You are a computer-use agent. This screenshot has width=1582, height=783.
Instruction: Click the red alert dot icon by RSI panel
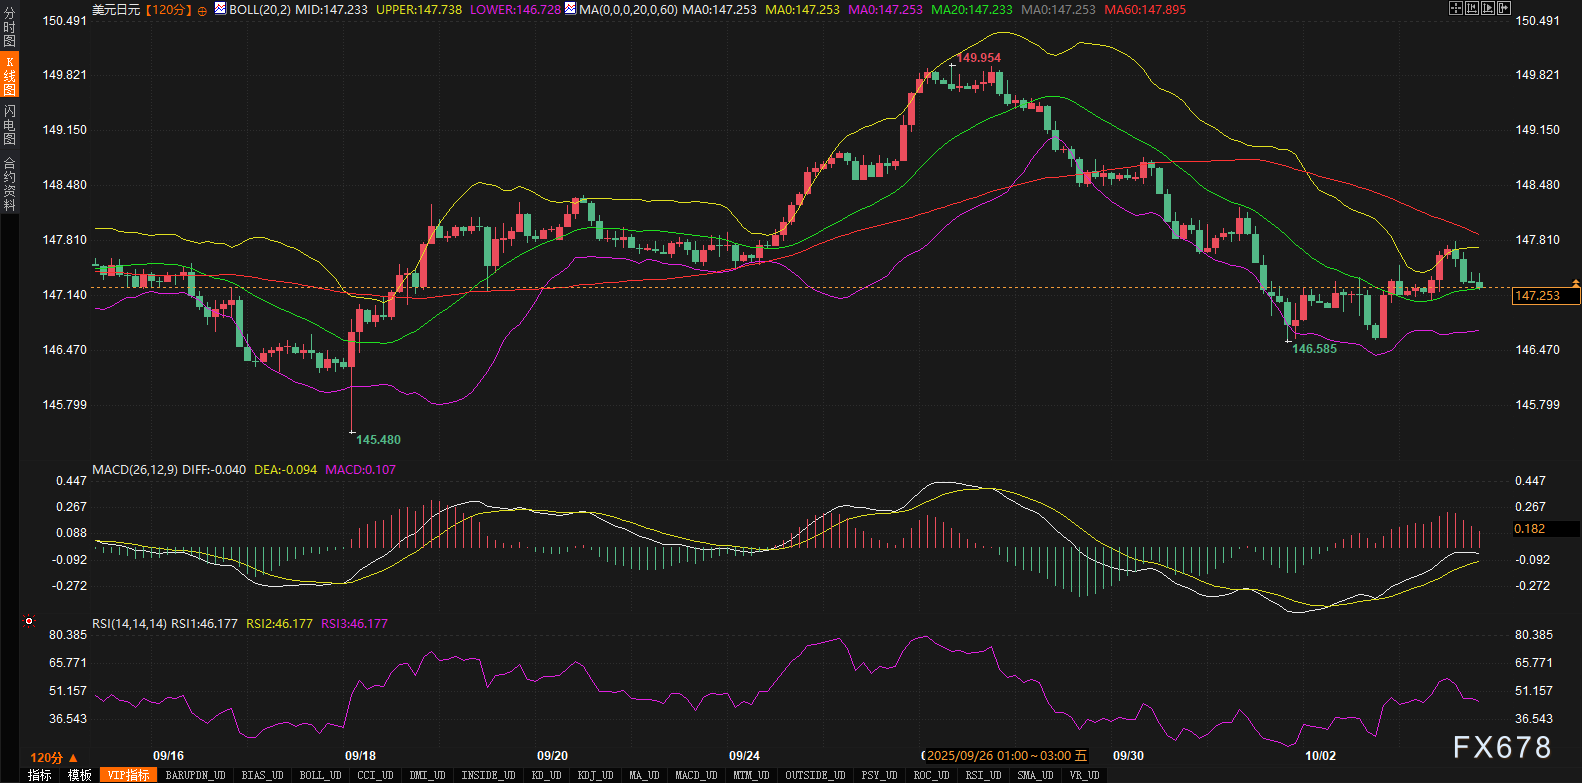[29, 621]
